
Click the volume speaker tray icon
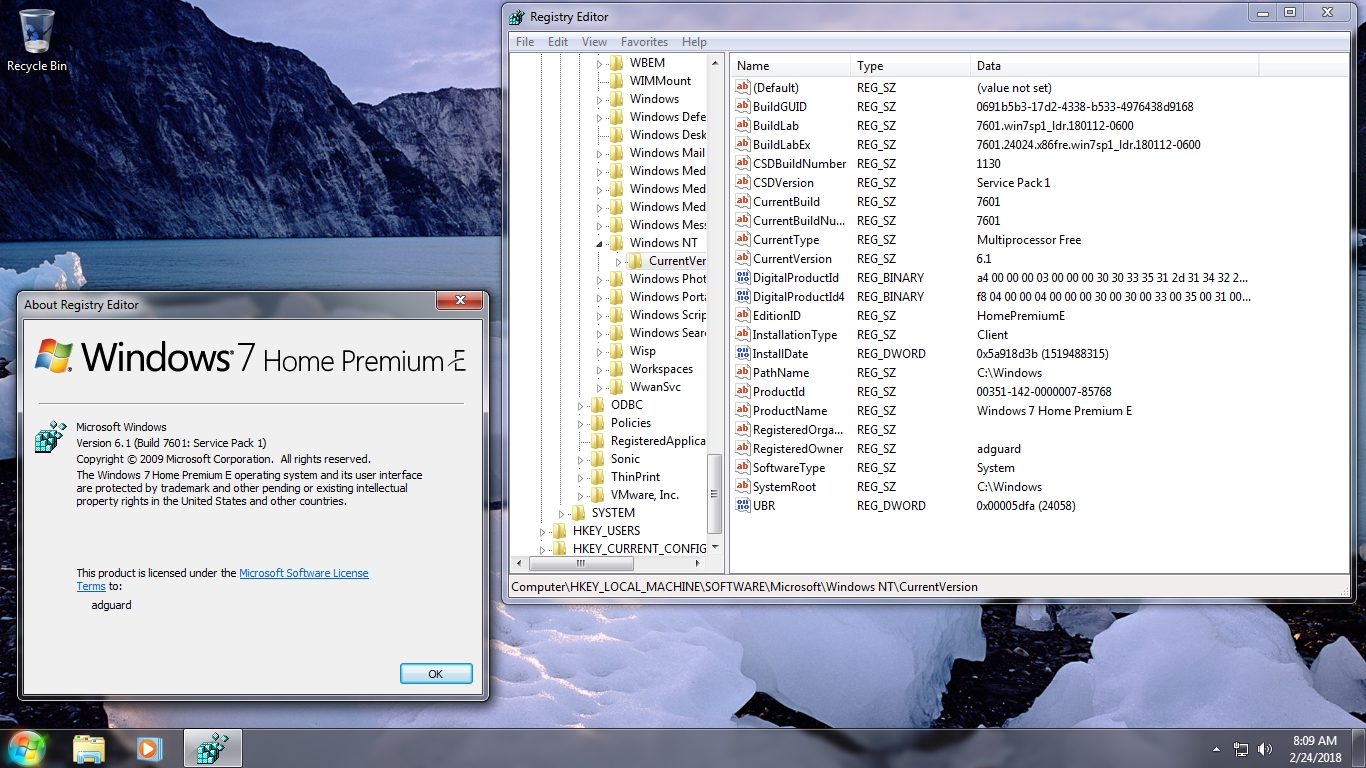(x=1265, y=748)
